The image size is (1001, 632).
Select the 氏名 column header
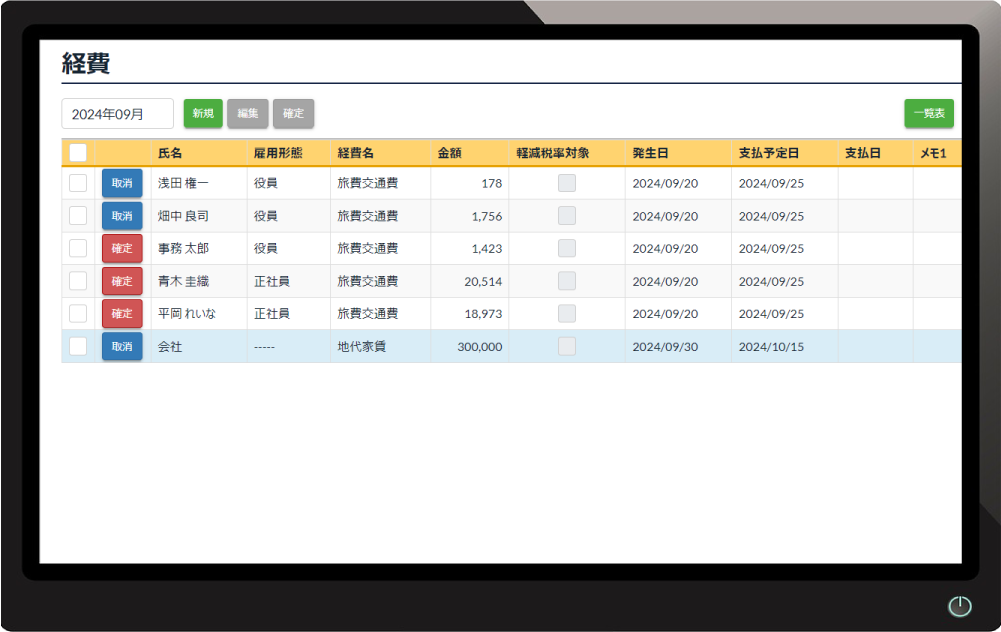coord(170,154)
